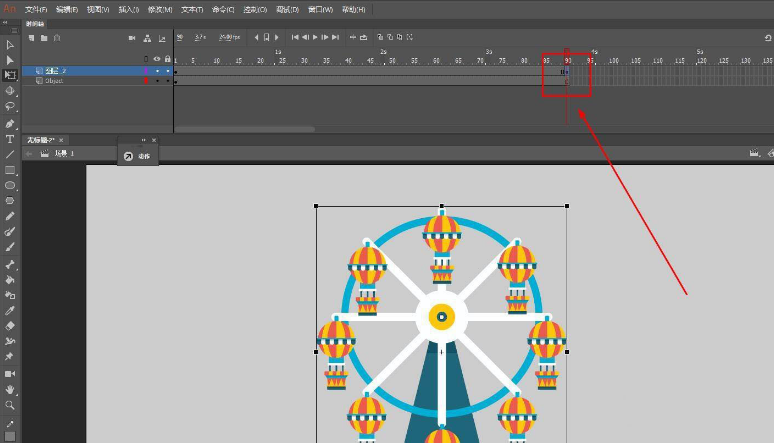Open the 视图(V) menu
This screenshot has height=443, width=774.
pos(98,9)
